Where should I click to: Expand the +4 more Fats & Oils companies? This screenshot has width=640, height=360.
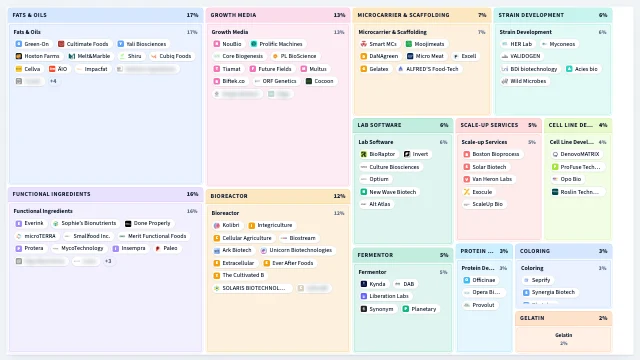(x=53, y=81)
